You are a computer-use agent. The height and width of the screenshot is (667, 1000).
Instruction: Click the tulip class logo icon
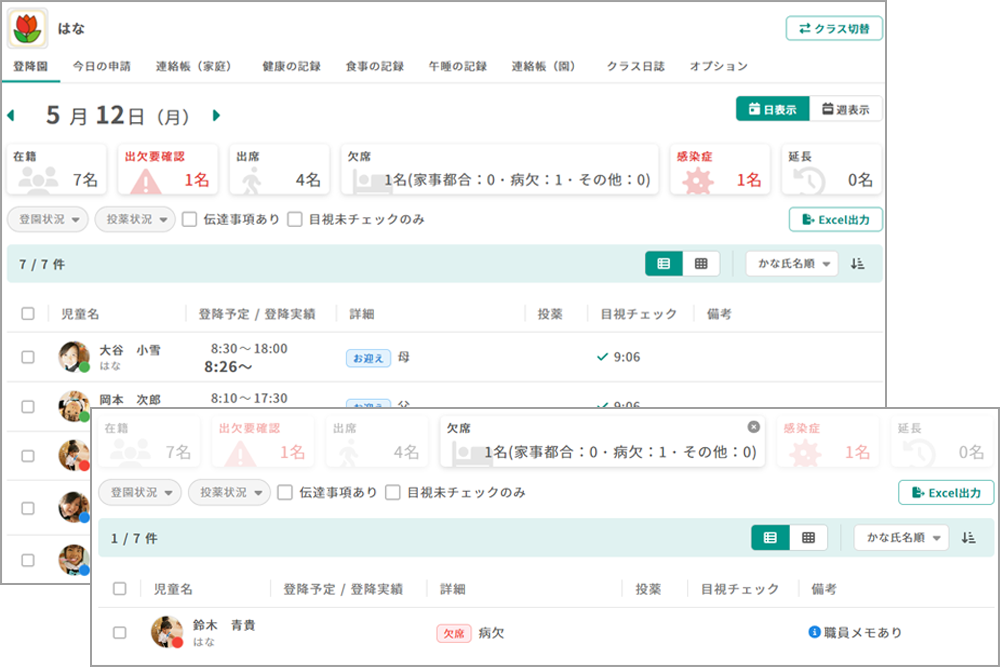point(27,29)
